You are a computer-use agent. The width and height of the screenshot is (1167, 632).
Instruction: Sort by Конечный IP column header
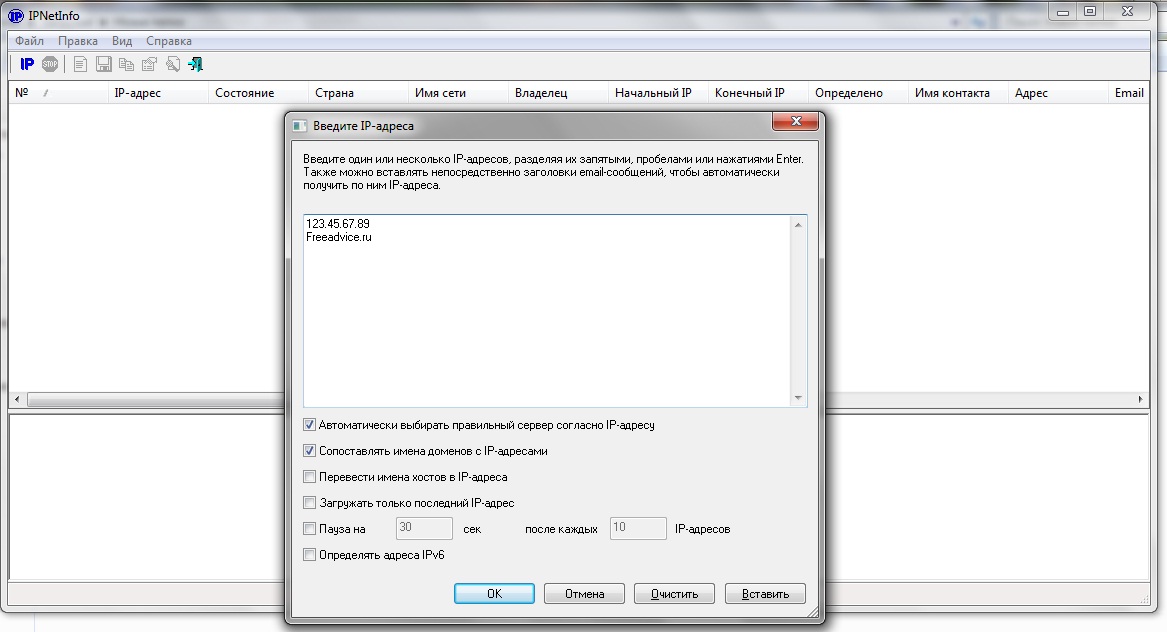[x=758, y=93]
